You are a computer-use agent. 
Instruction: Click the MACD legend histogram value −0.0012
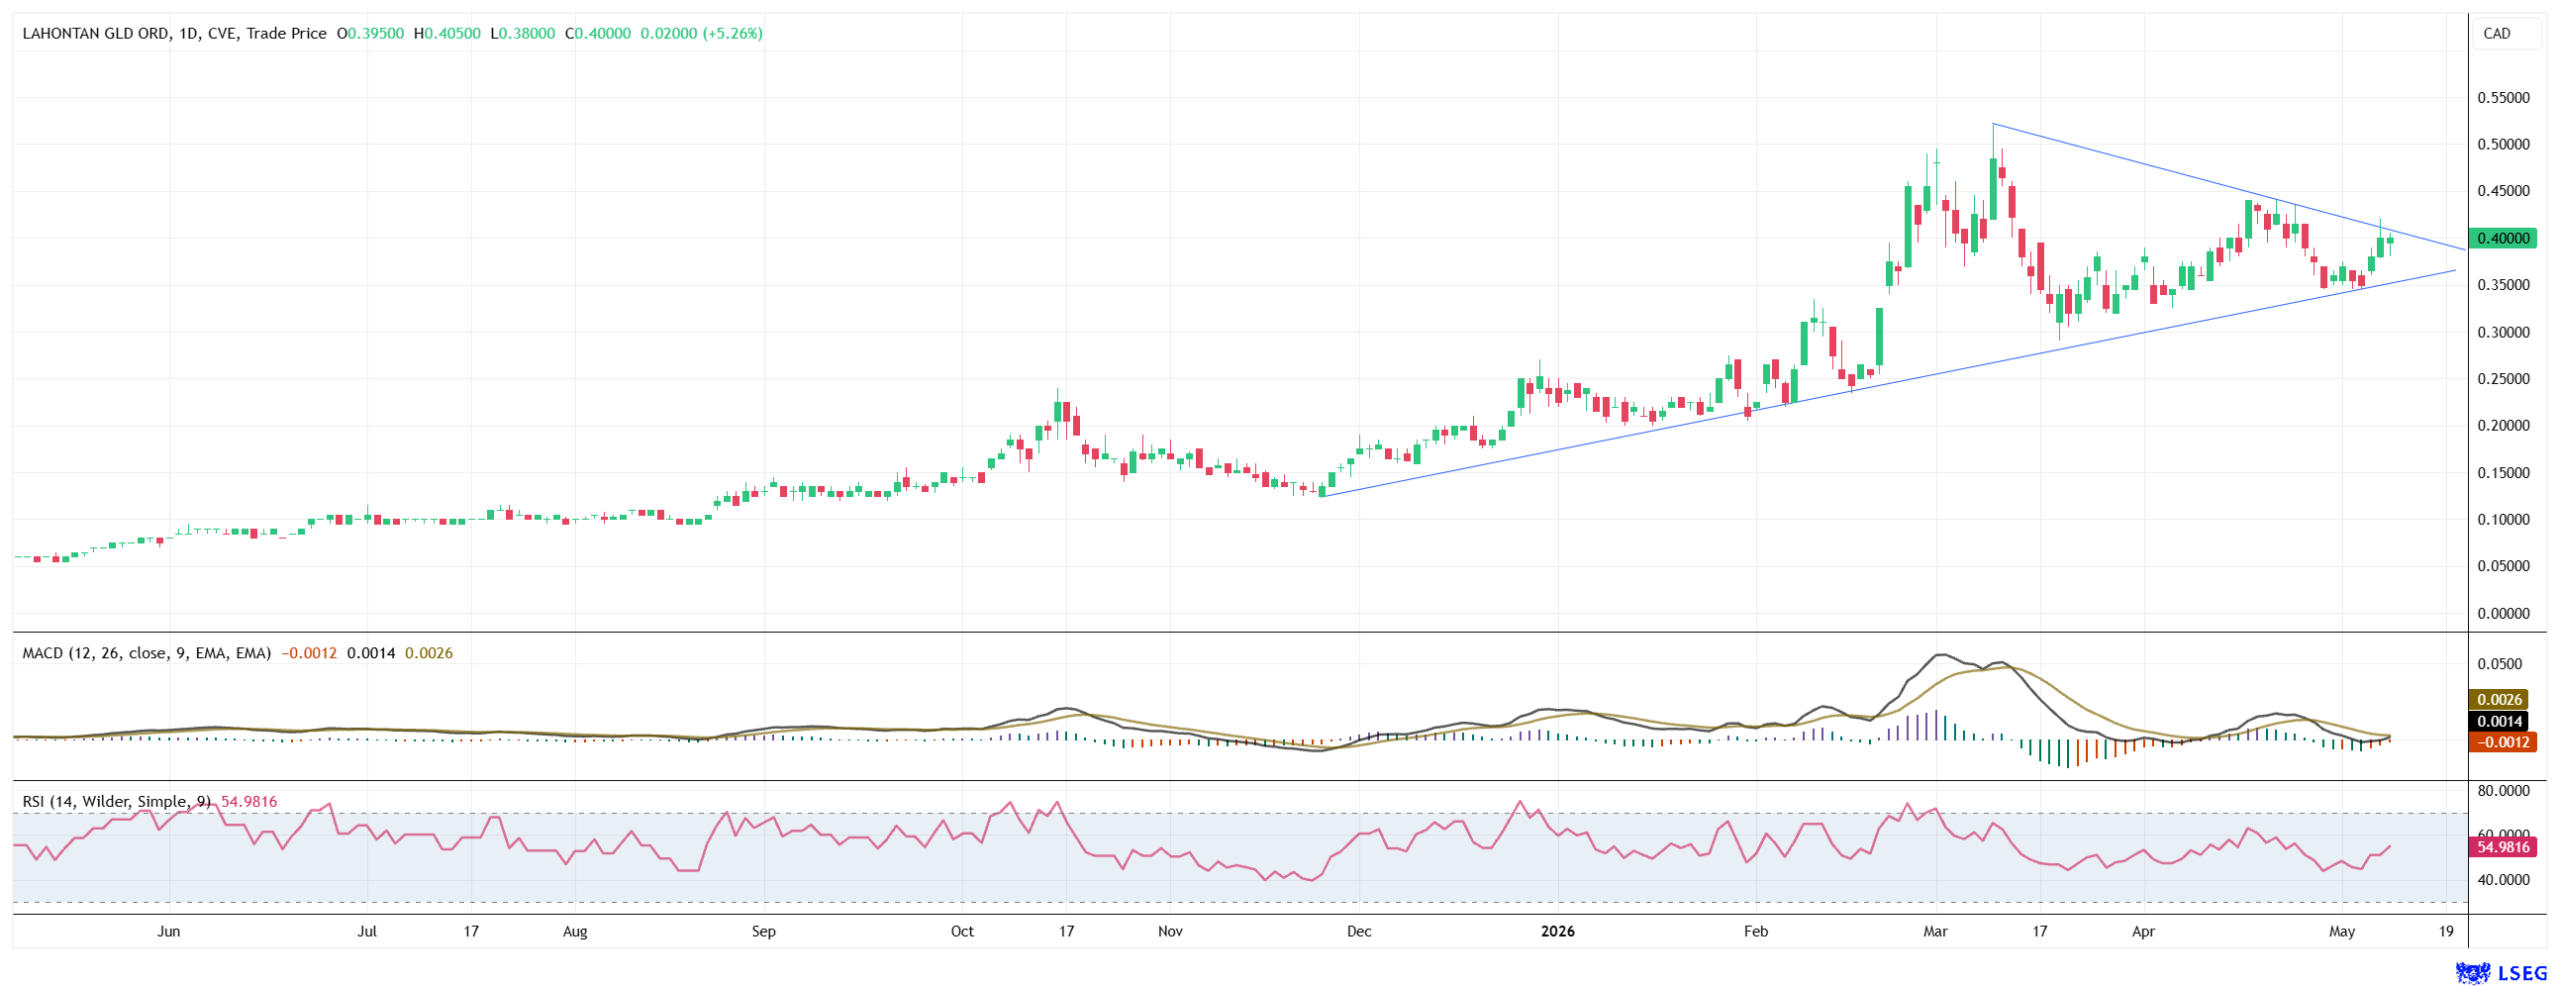(x=309, y=653)
